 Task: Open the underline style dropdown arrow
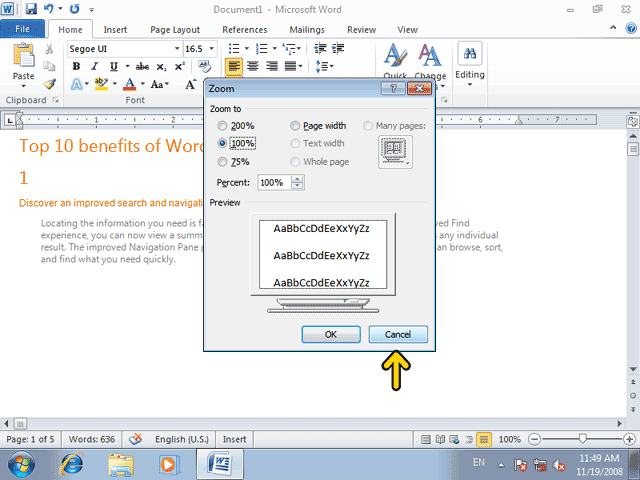pyautogui.click(x=127, y=66)
